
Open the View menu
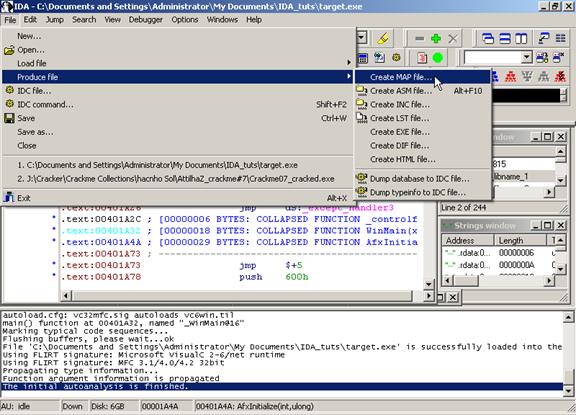coord(112,19)
